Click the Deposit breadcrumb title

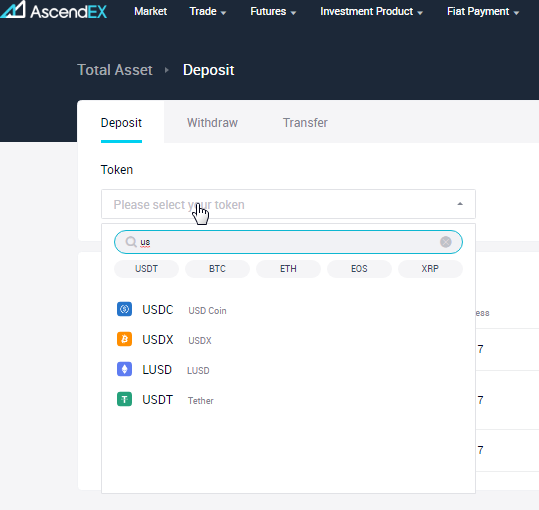coord(208,70)
